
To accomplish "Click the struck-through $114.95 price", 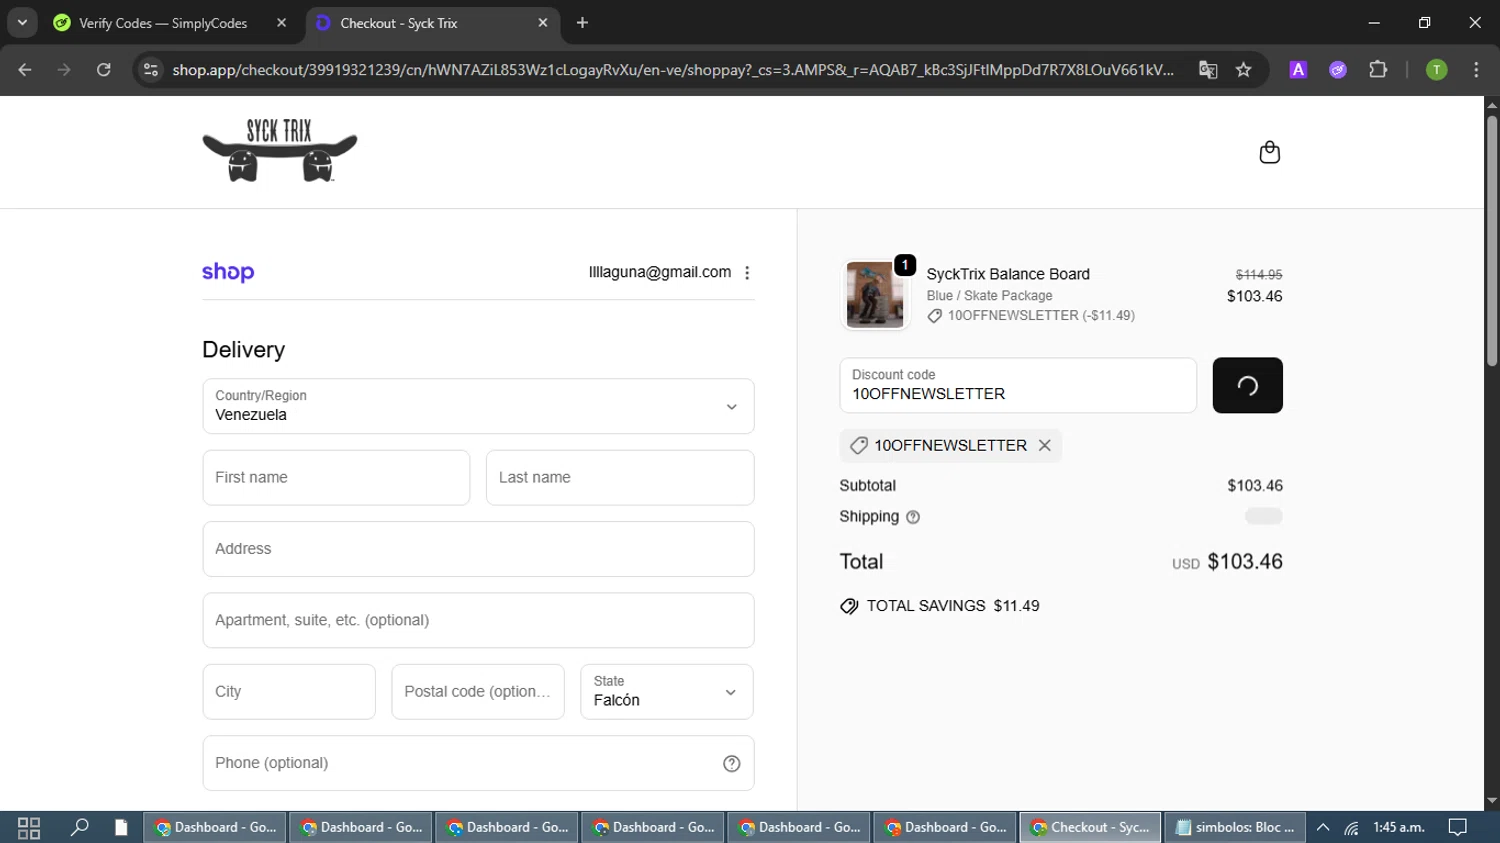I will tap(1259, 274).
